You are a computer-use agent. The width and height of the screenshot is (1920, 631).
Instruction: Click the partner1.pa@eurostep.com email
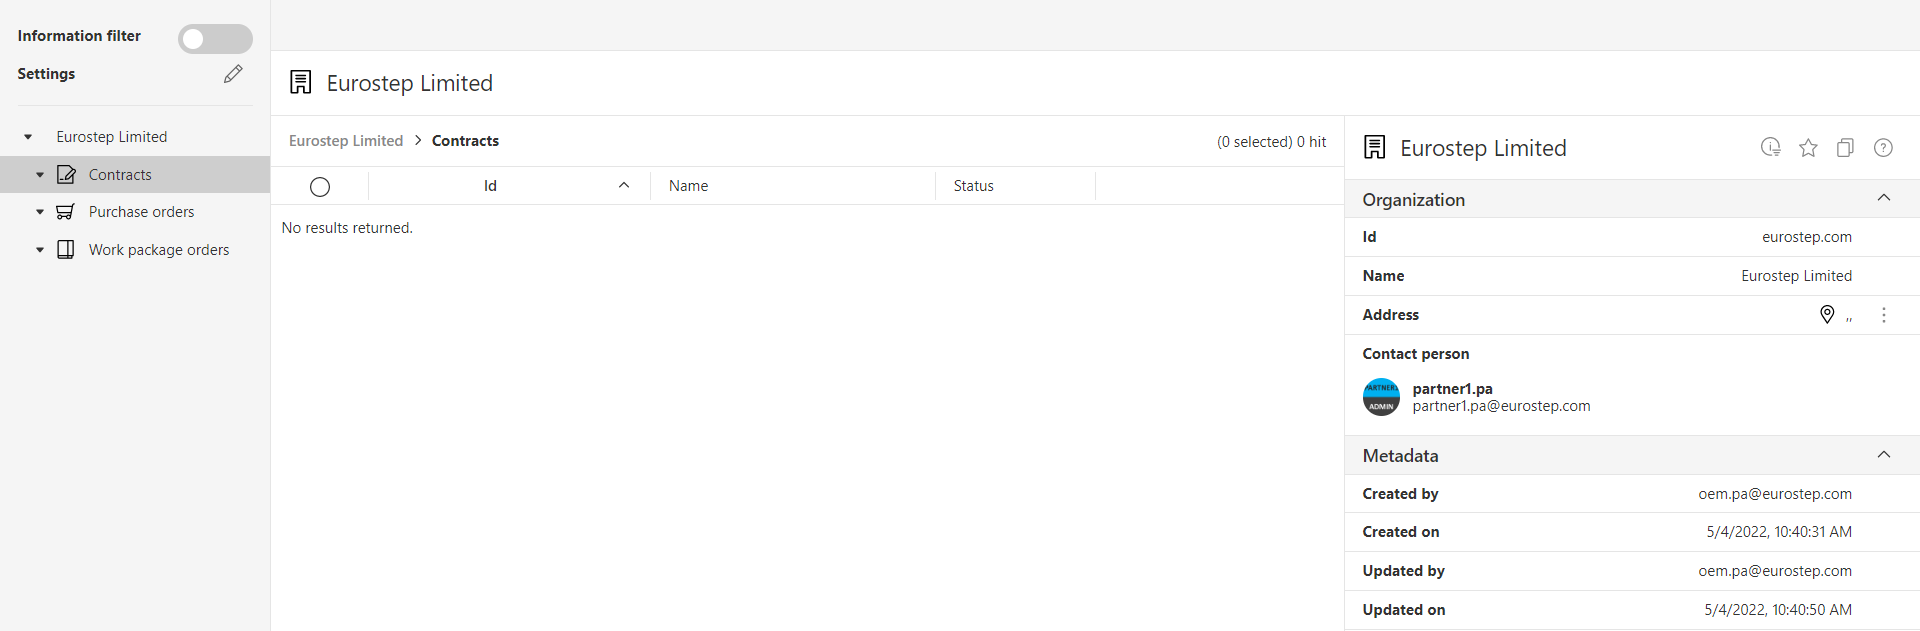1501,406
